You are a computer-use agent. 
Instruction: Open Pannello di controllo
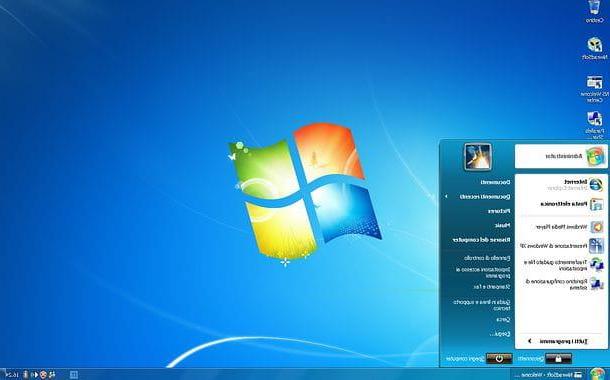click(487, 258)
